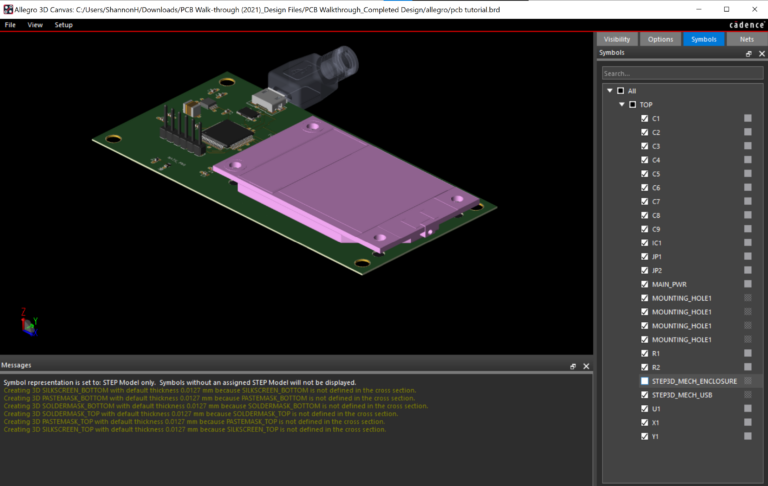This screenshot has width=768, height=486.
Task: Click the XYZ axis orientation gizmo
Action: 29,323
